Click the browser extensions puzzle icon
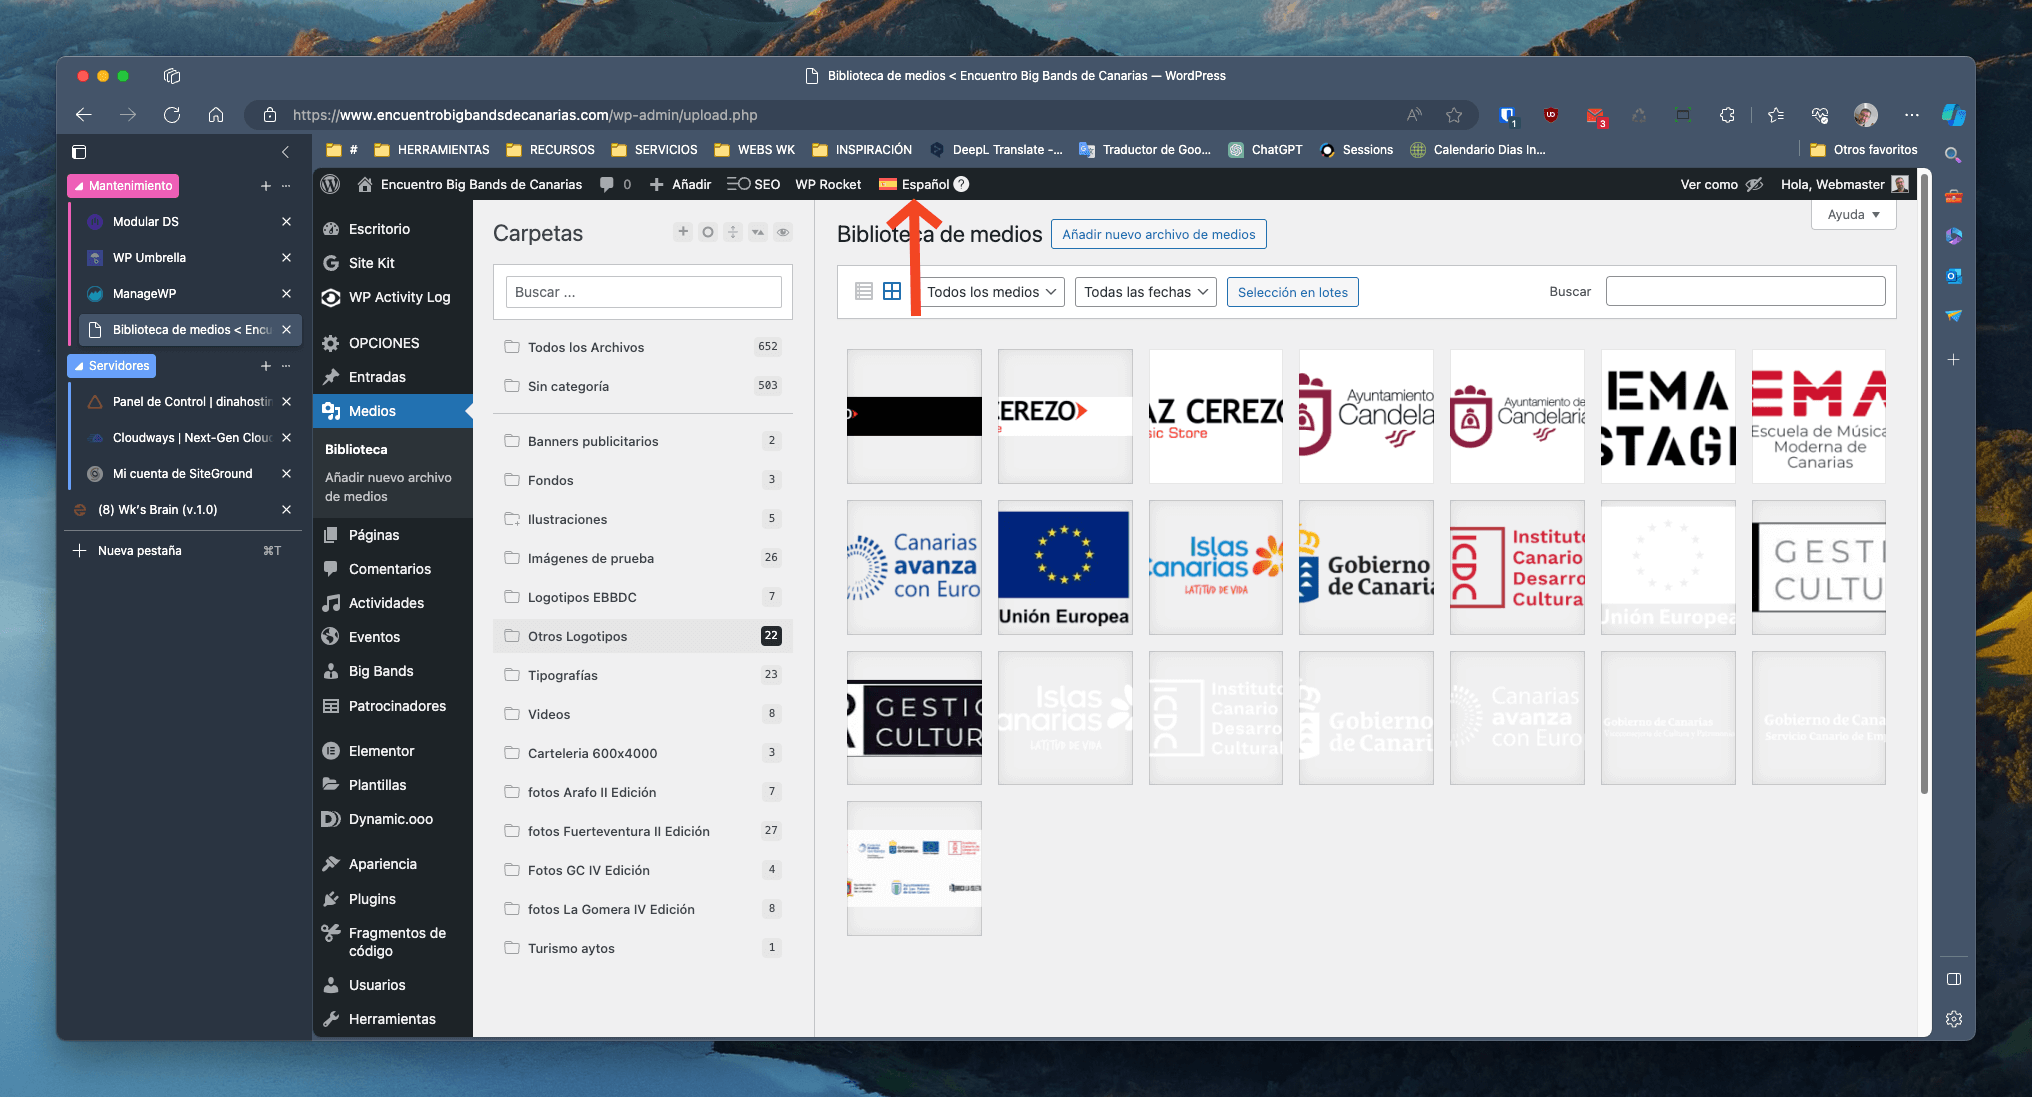The image size is (2032, 1097). [1727, 115]
